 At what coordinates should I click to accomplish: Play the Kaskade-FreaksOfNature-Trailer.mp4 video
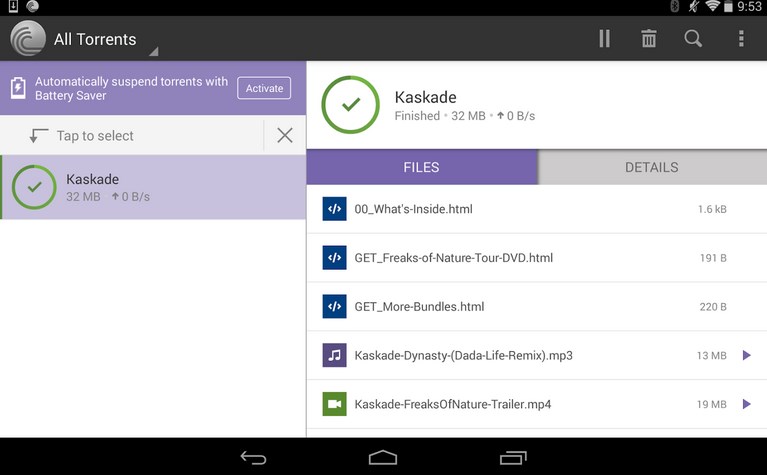point(746,404)
